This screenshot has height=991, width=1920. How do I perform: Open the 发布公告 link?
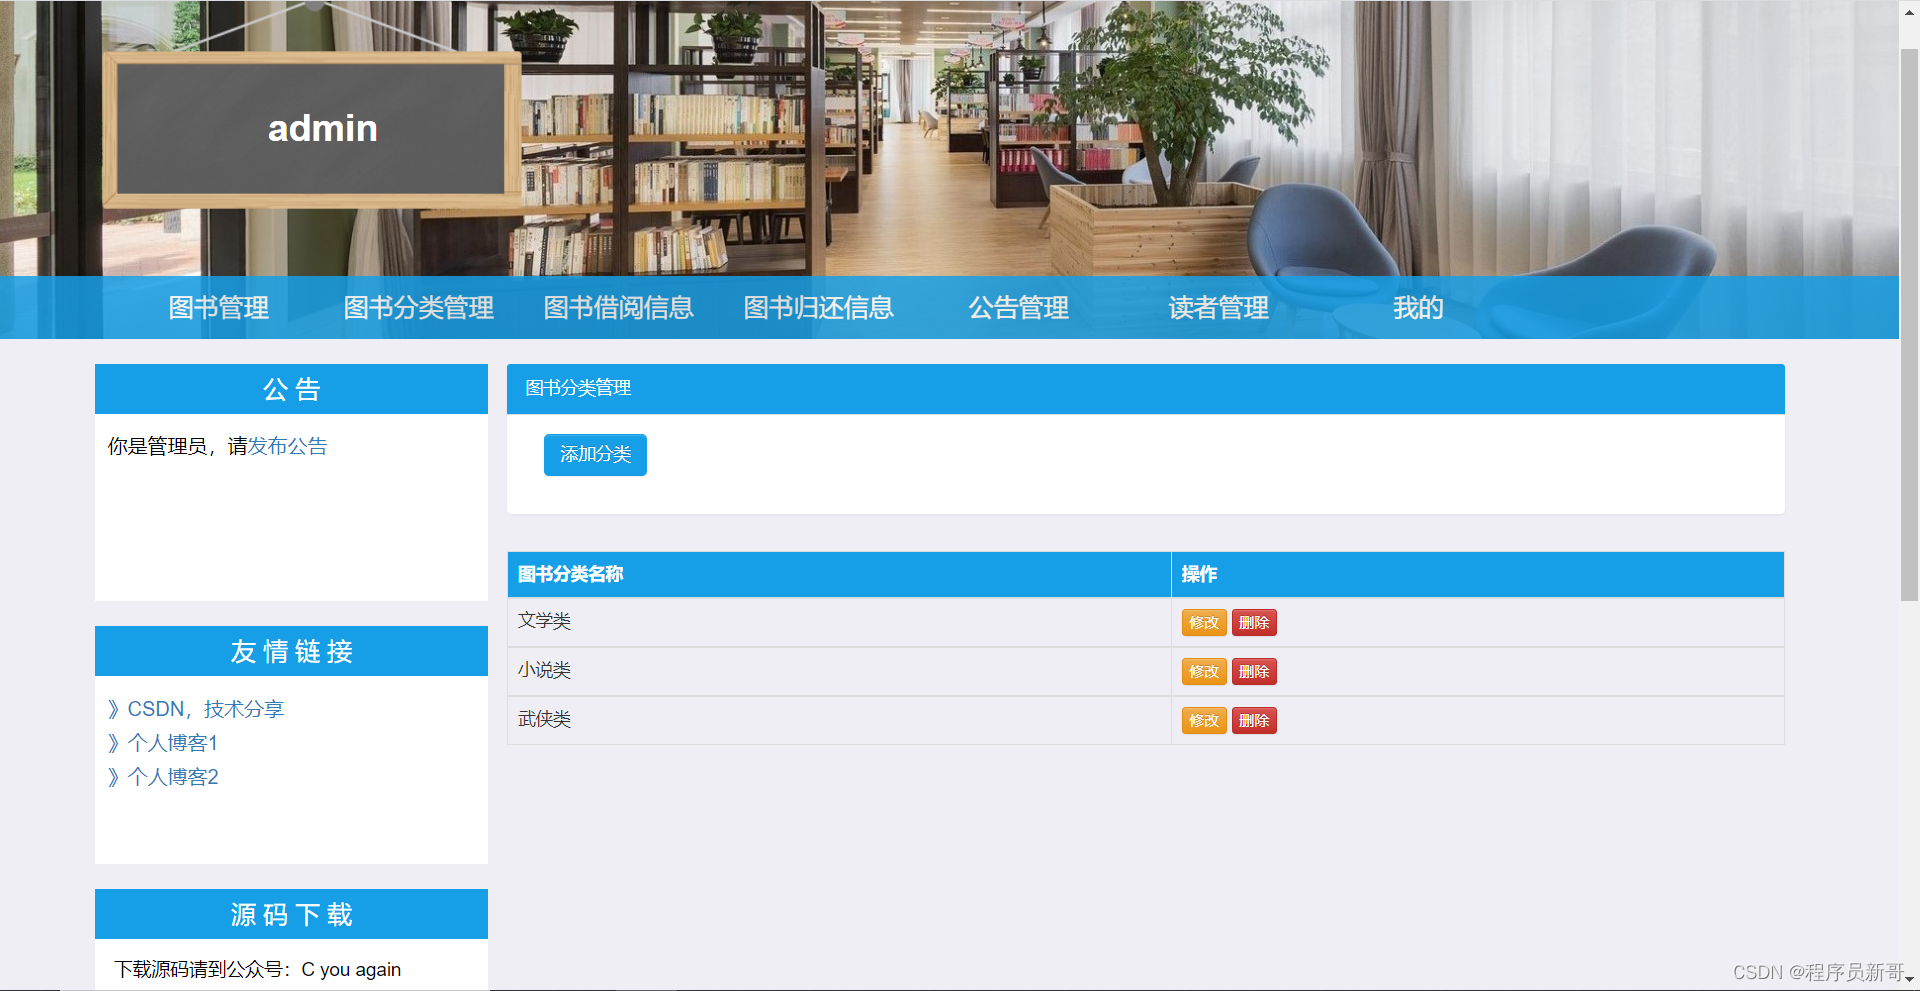(289, 446)
